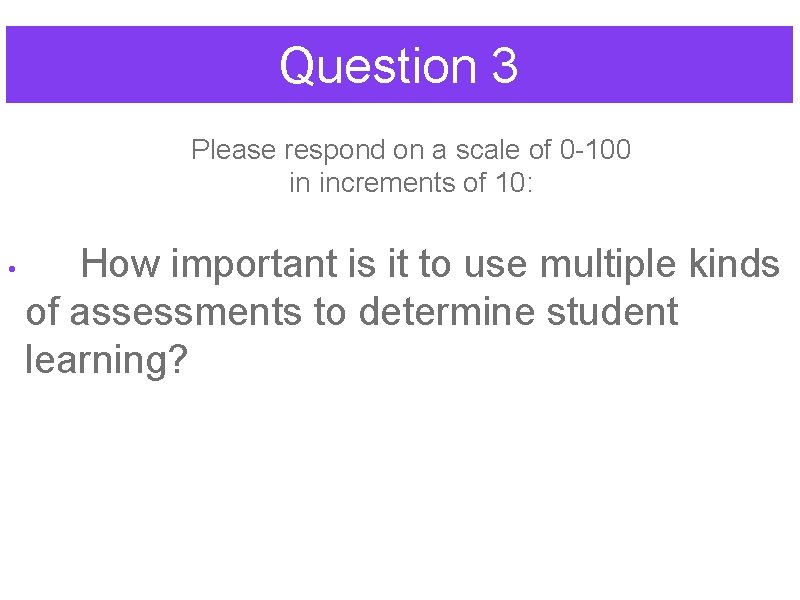Click the word "assessments" in the body text
Viewport: 800px width, 600px height.
(x=185, y=312)
